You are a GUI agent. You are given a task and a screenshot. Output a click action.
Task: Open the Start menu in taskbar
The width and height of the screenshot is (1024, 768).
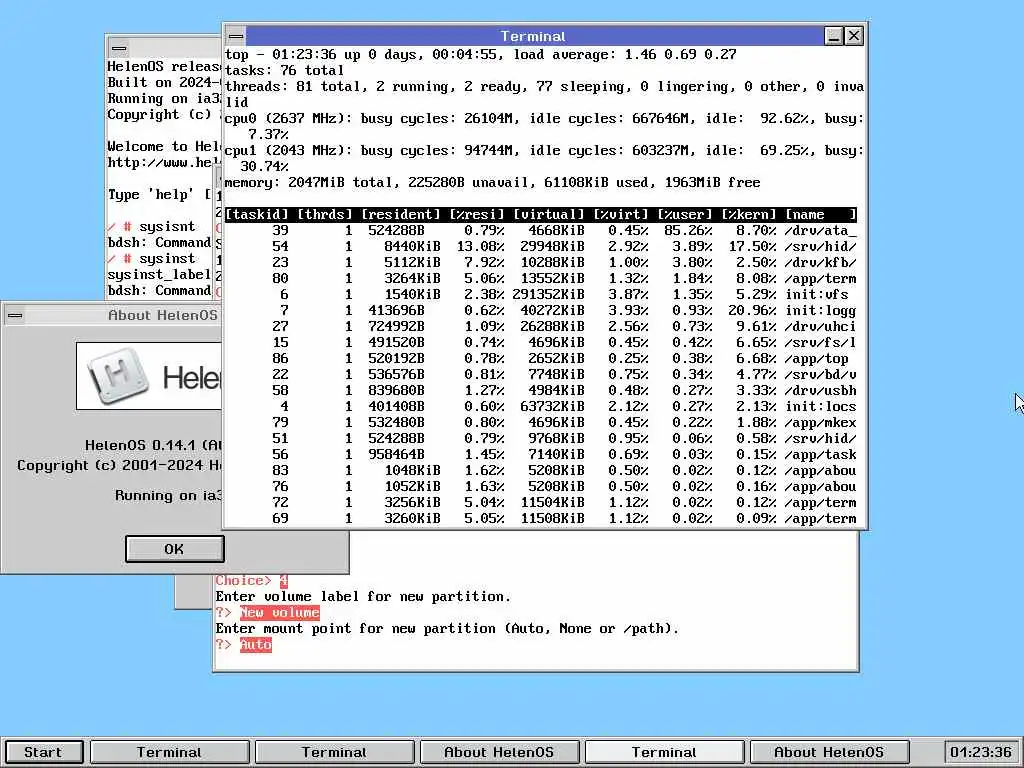click(43, 752)
